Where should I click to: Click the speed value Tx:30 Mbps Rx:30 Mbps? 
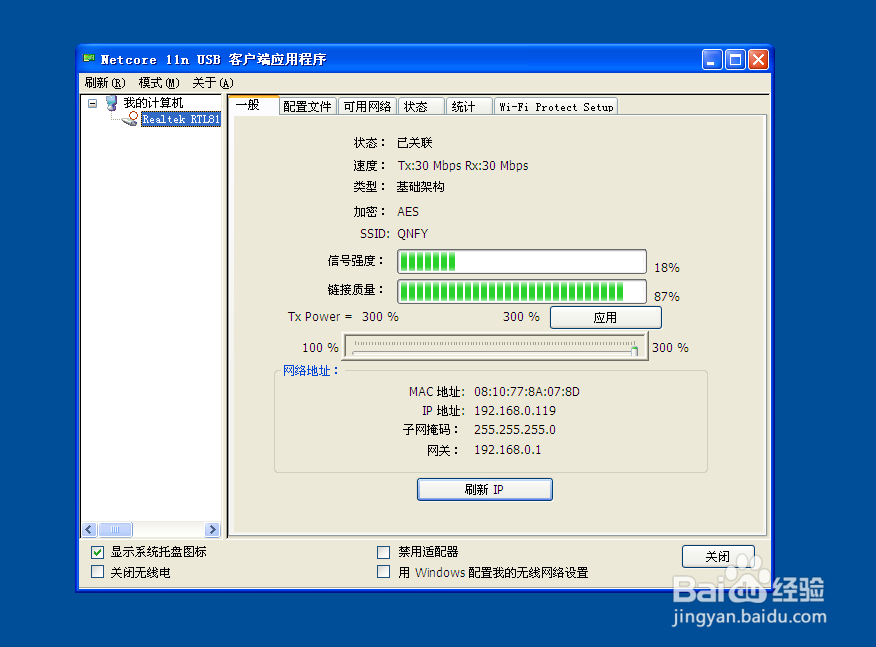(463, 165)
